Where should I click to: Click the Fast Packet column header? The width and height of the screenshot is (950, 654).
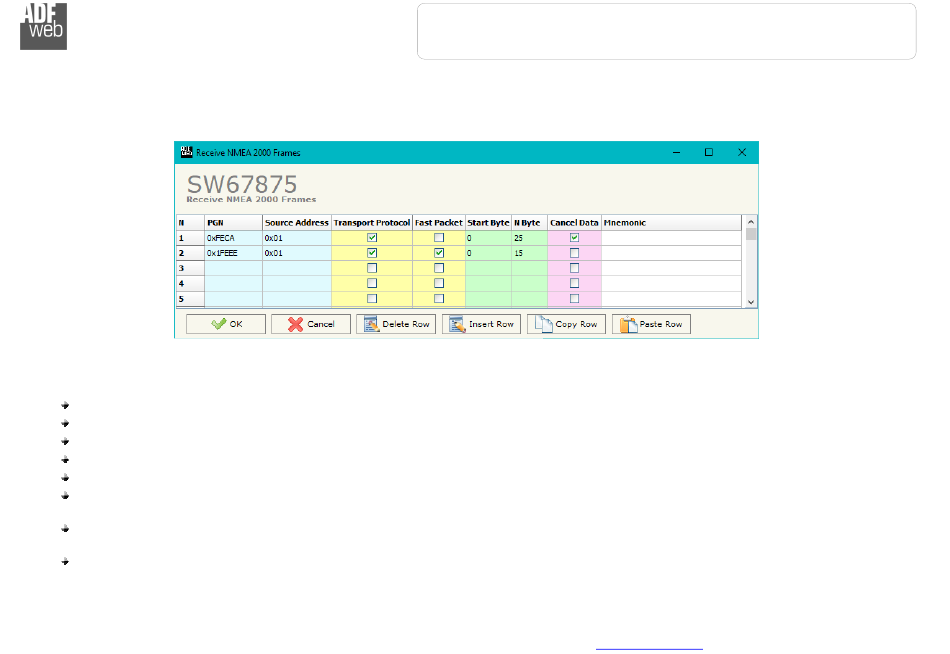click(439, 222)
